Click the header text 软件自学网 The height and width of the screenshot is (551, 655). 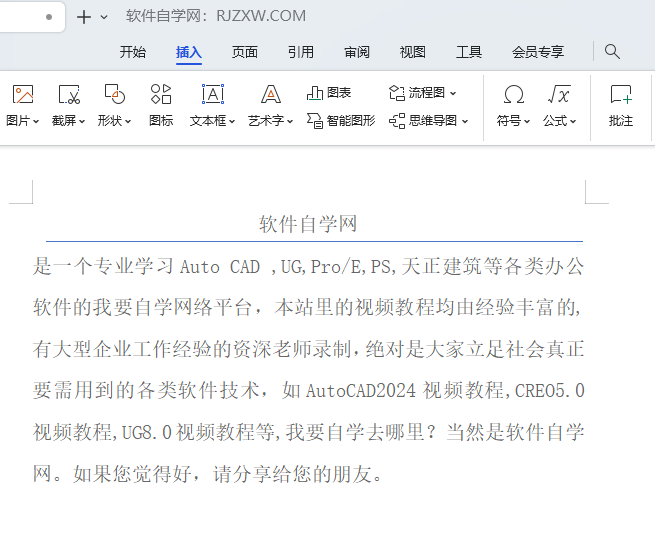click(x=308, y=224)
